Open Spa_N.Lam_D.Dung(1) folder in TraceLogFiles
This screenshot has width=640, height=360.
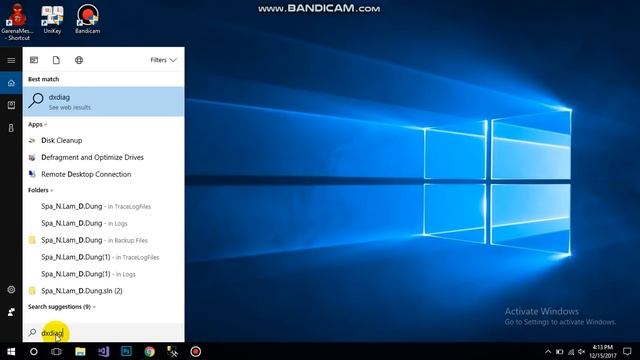[104, 257]
